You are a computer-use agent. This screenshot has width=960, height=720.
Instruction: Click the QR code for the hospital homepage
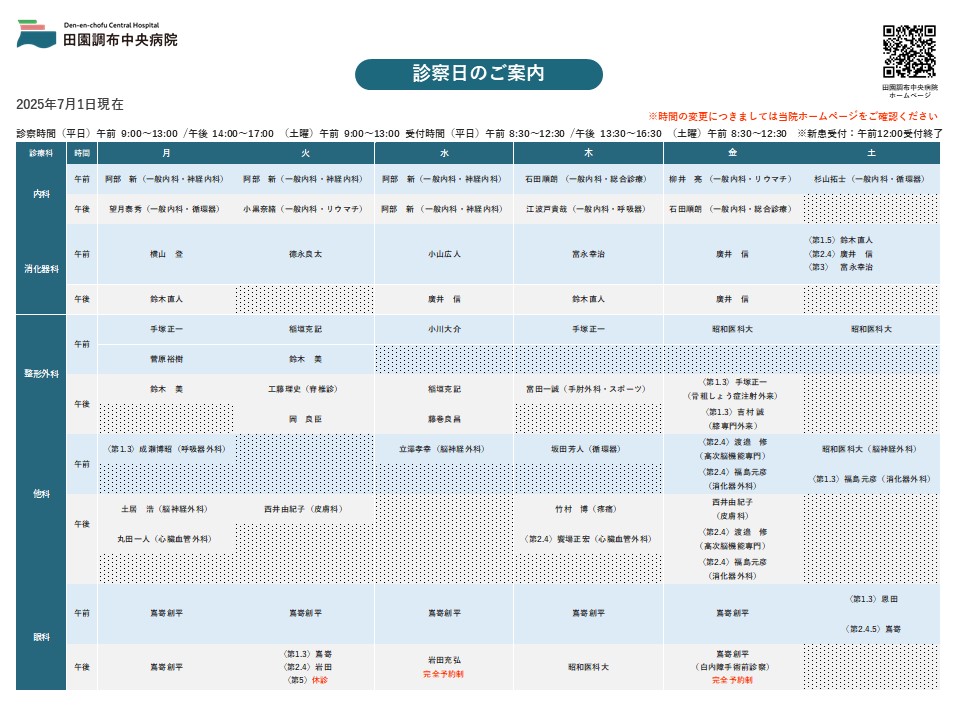point(909,51)
